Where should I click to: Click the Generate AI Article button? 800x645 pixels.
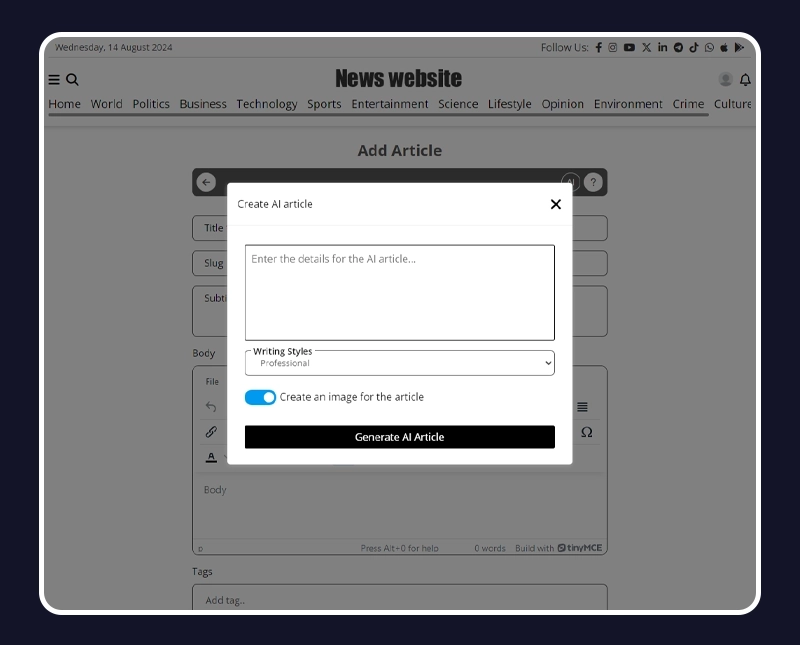[399, 437]
